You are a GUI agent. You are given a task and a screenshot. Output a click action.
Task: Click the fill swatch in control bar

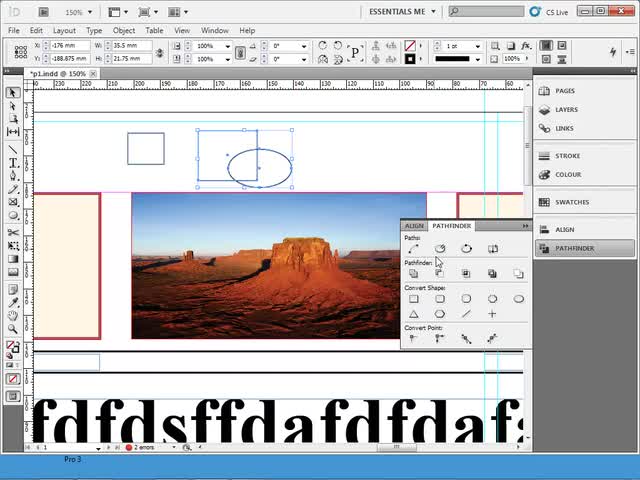(410, 45)
